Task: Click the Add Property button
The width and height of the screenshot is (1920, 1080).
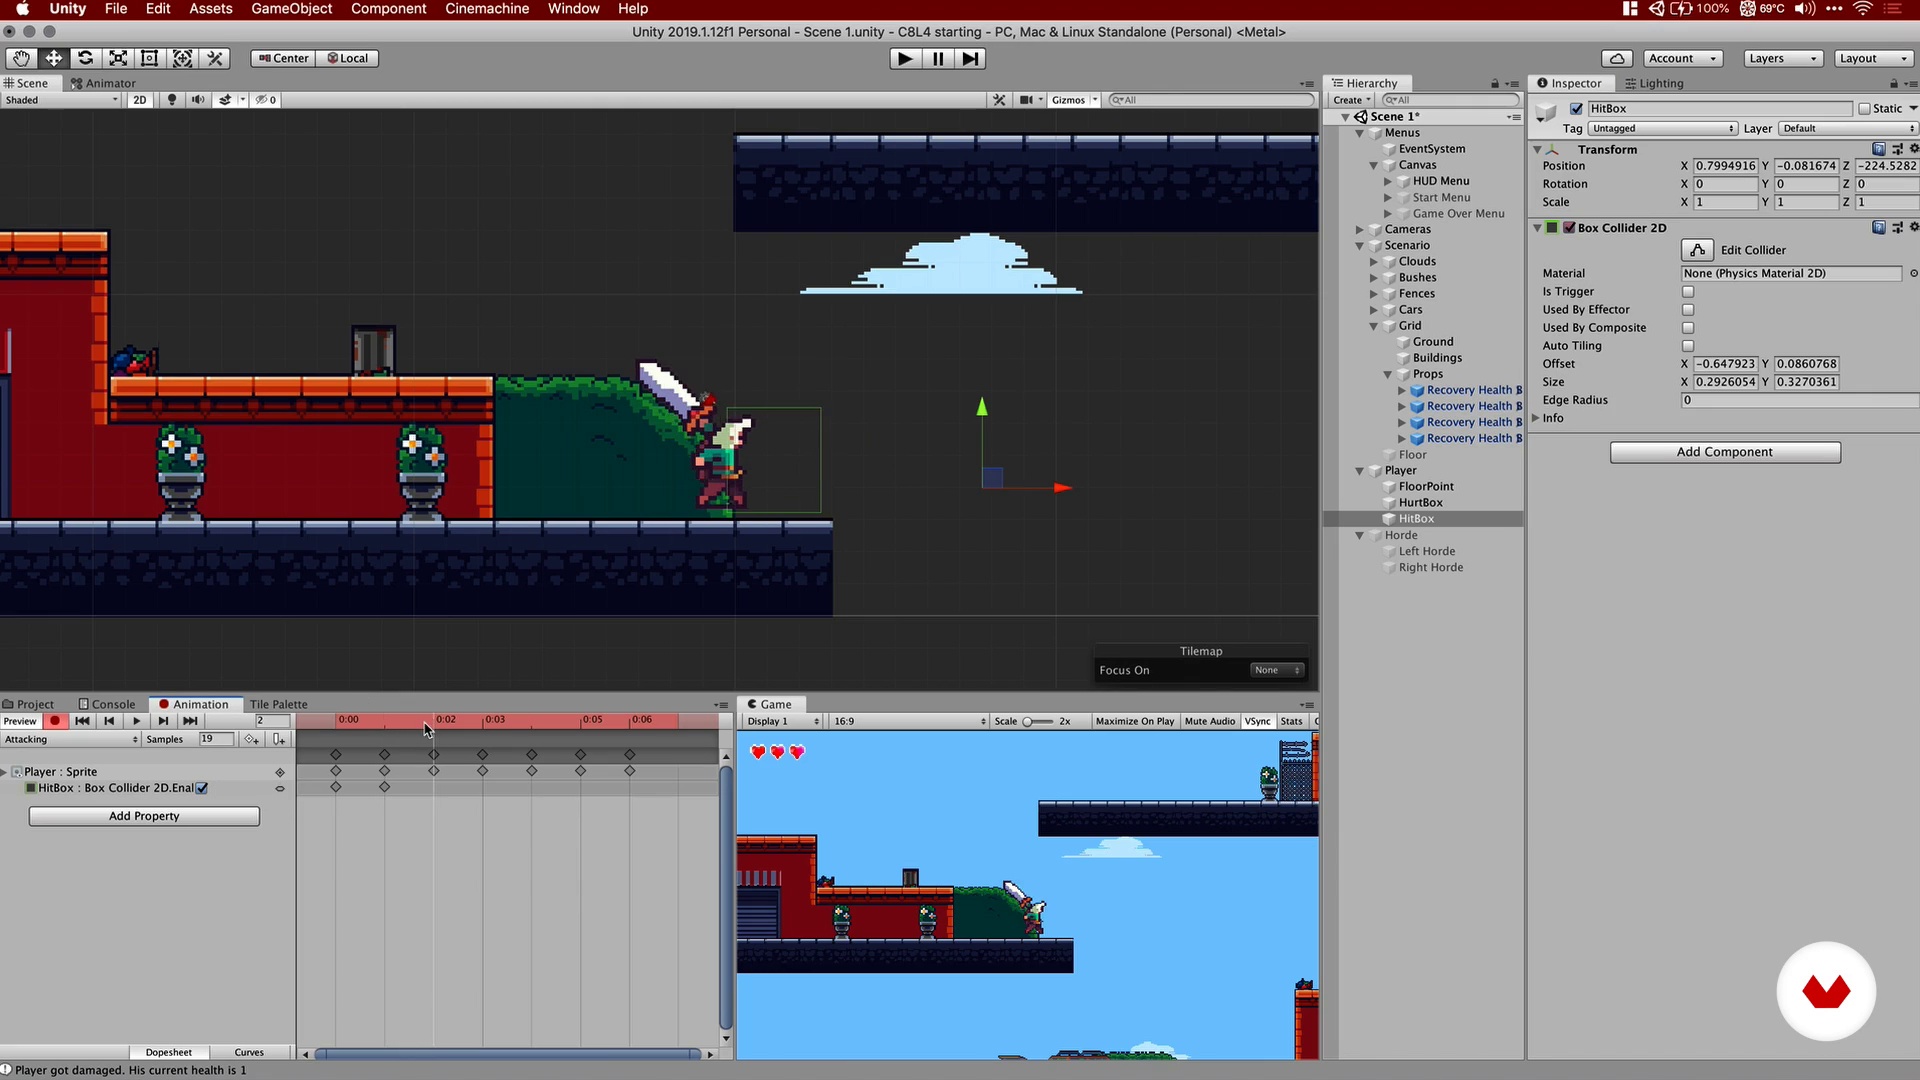Action: point(144,816)
